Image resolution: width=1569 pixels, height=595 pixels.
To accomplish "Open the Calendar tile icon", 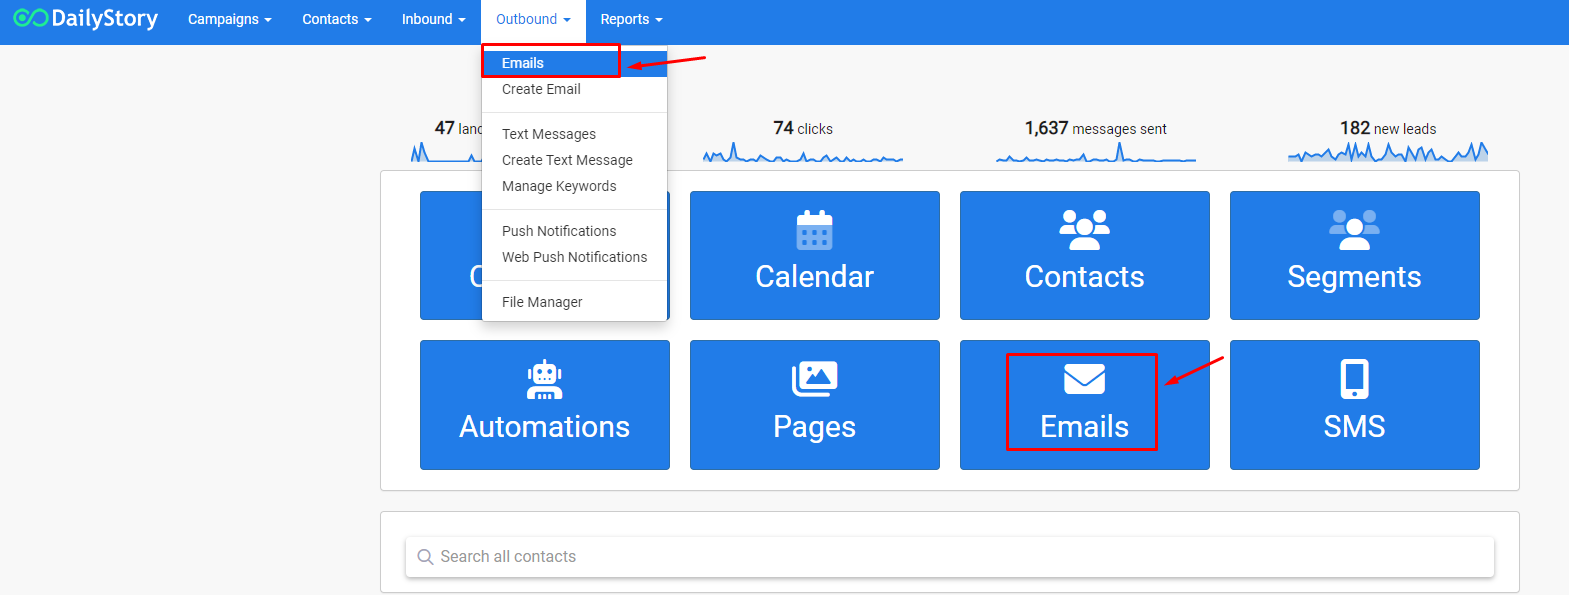I will 814,230.
